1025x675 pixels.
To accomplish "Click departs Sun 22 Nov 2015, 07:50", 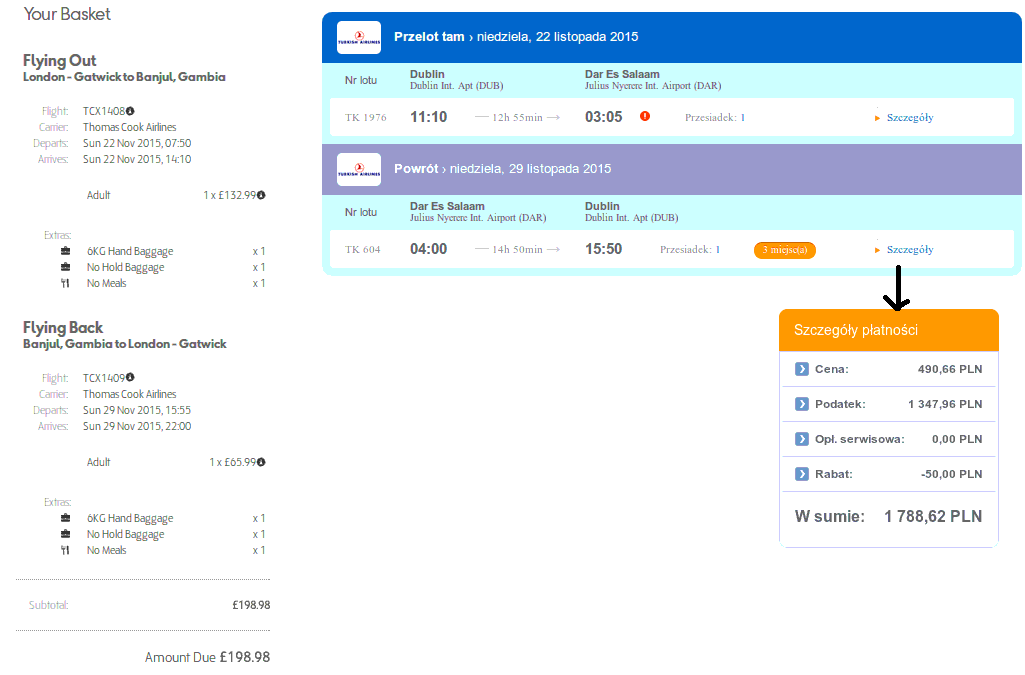I will 137,143.
